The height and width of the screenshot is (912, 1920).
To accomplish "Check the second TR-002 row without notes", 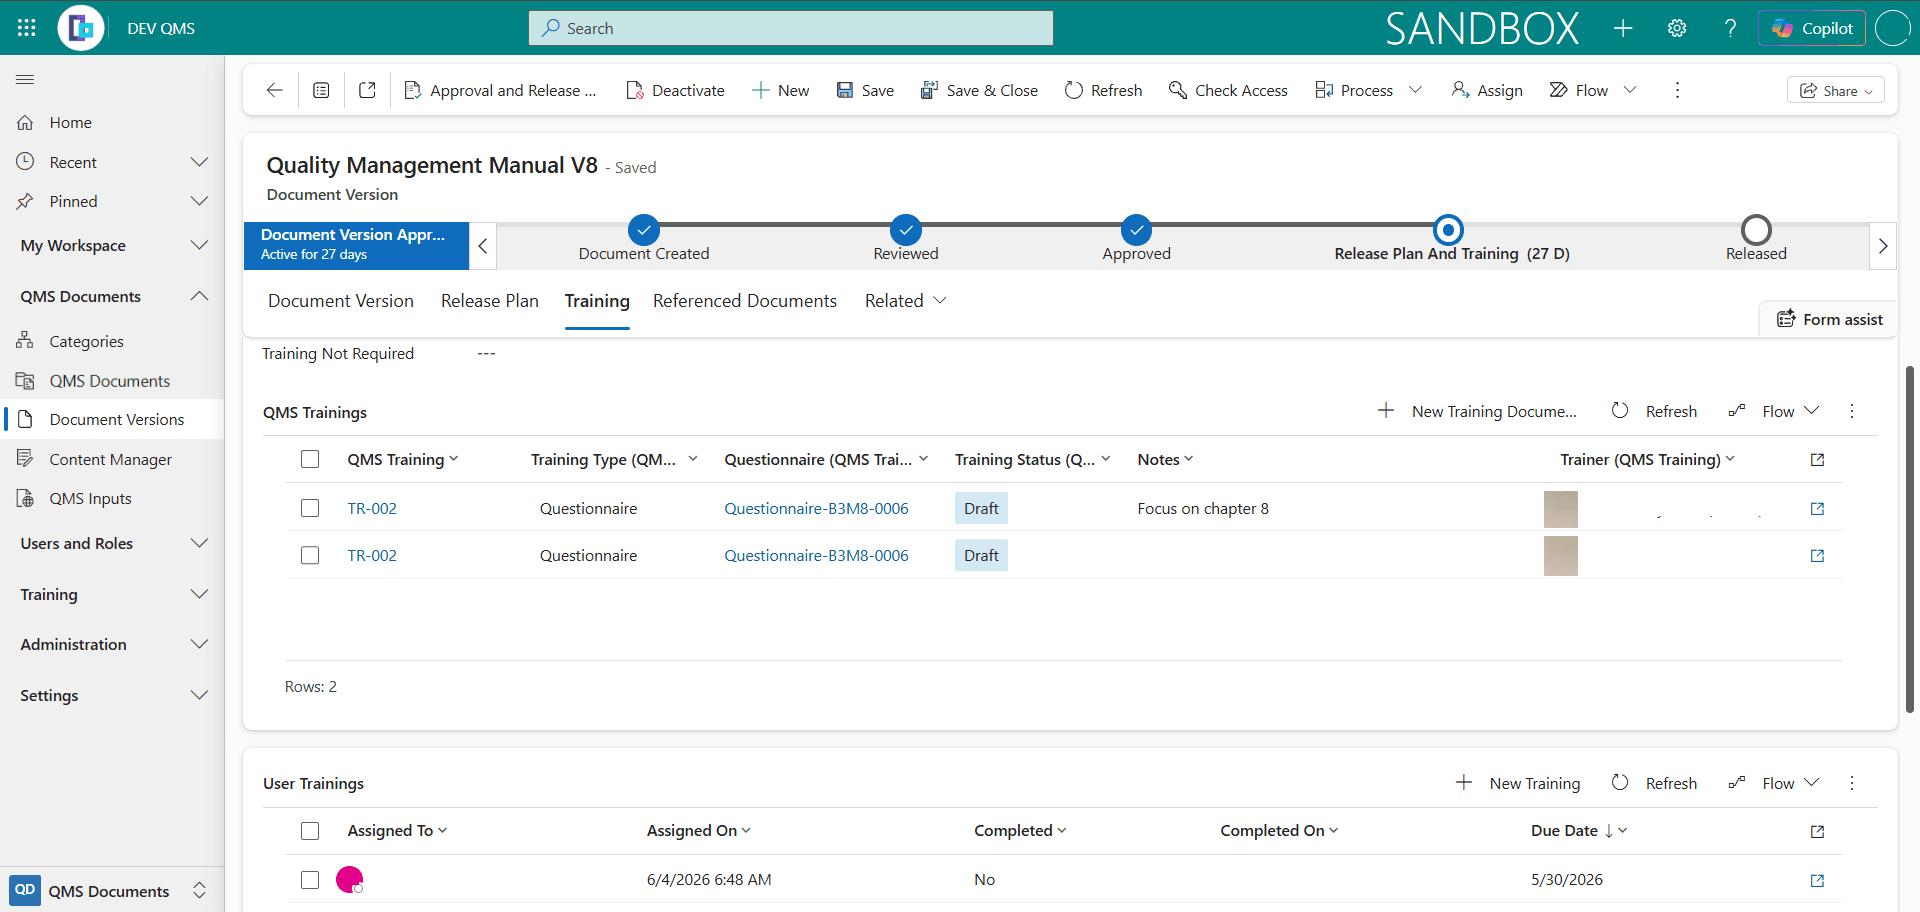I will pyautogui.click(x=310, y=555).
